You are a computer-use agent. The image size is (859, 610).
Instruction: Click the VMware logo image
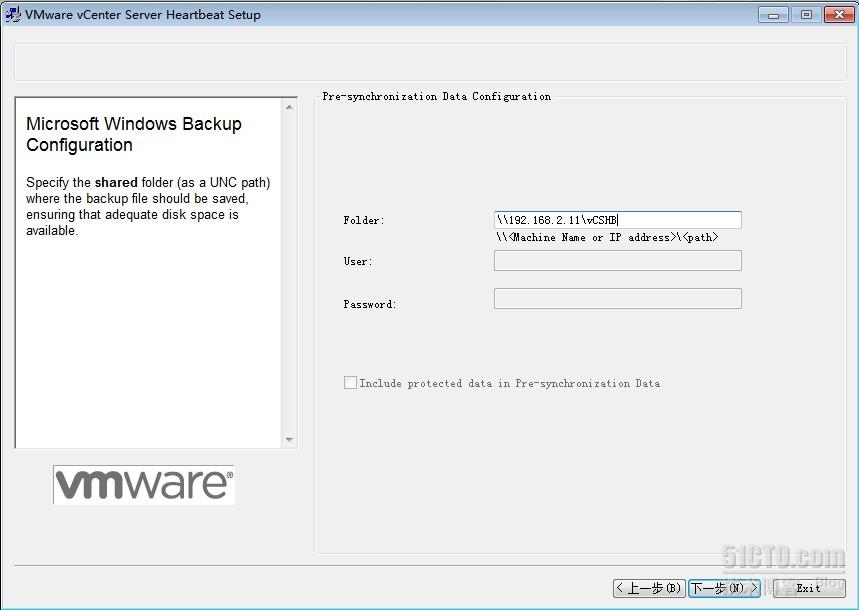(x=144, y=484)
